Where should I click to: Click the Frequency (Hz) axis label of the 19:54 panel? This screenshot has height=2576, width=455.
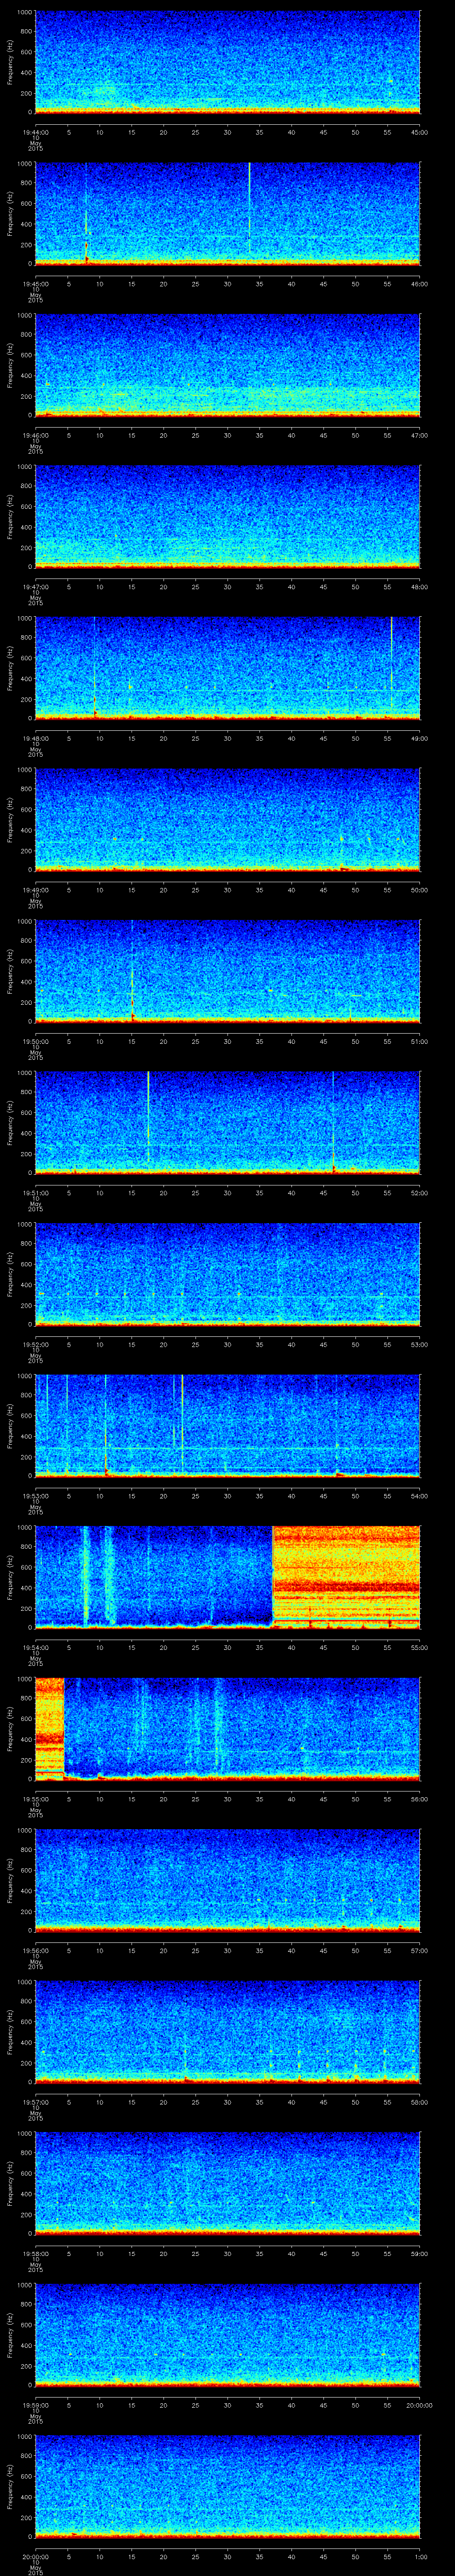click(x=10, y=1577)
